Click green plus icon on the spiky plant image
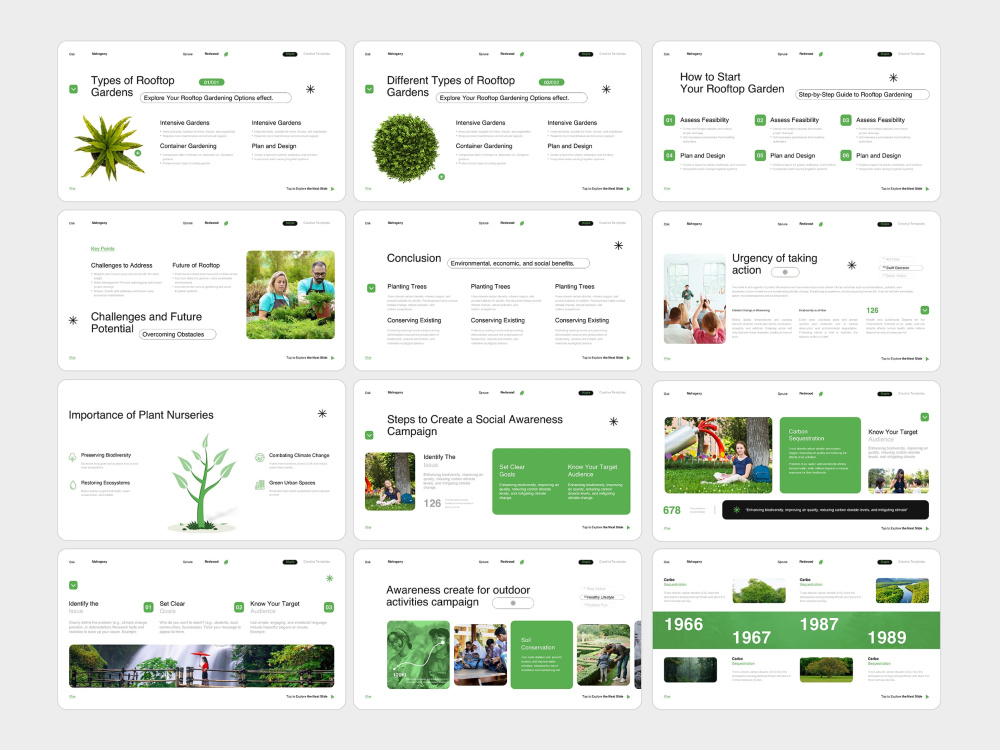This screenshot has width=1000, height=750. coord(137,153)
